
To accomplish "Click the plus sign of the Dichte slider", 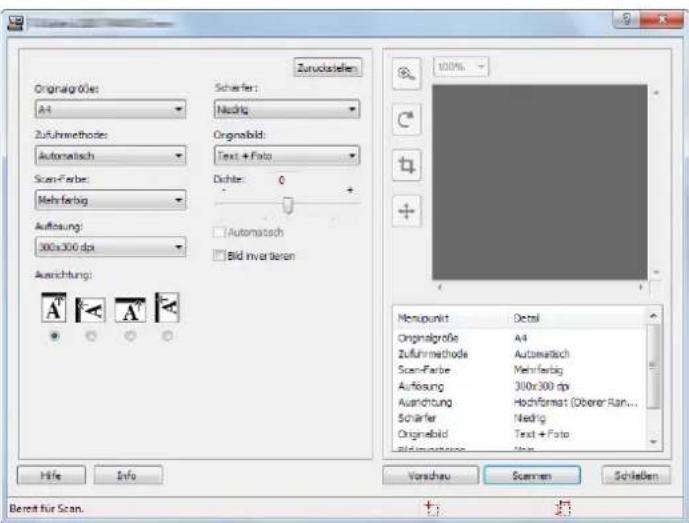I will pyautogui.click(x=350, y=190).
